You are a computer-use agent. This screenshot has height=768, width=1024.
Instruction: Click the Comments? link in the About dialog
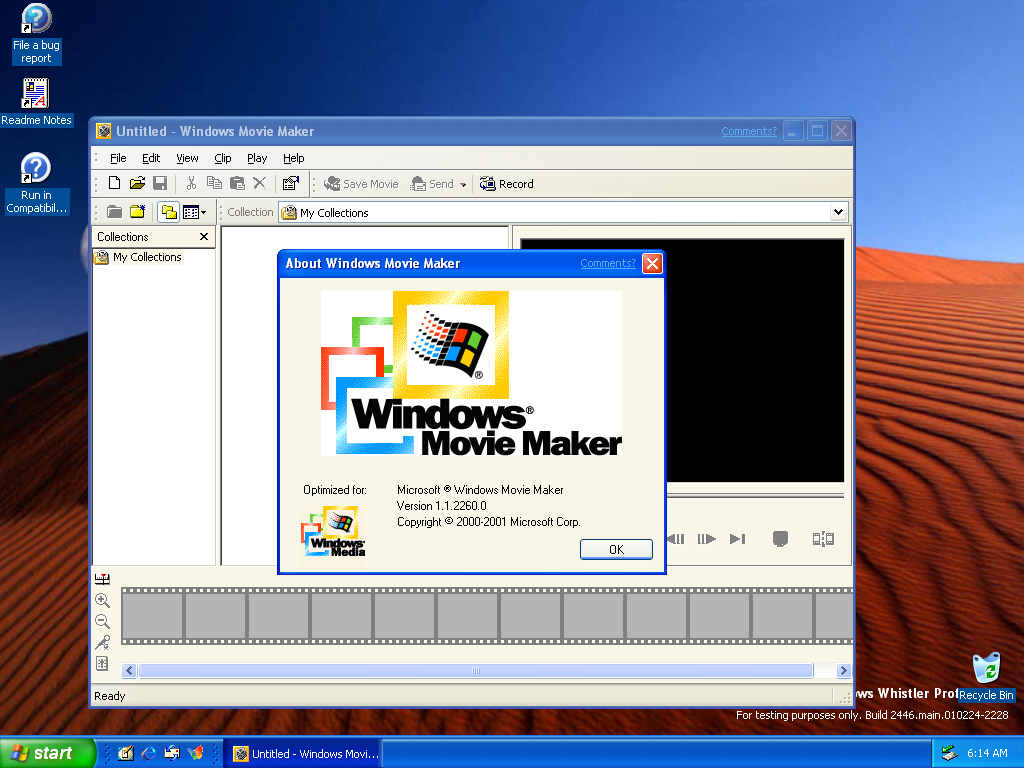607,263
